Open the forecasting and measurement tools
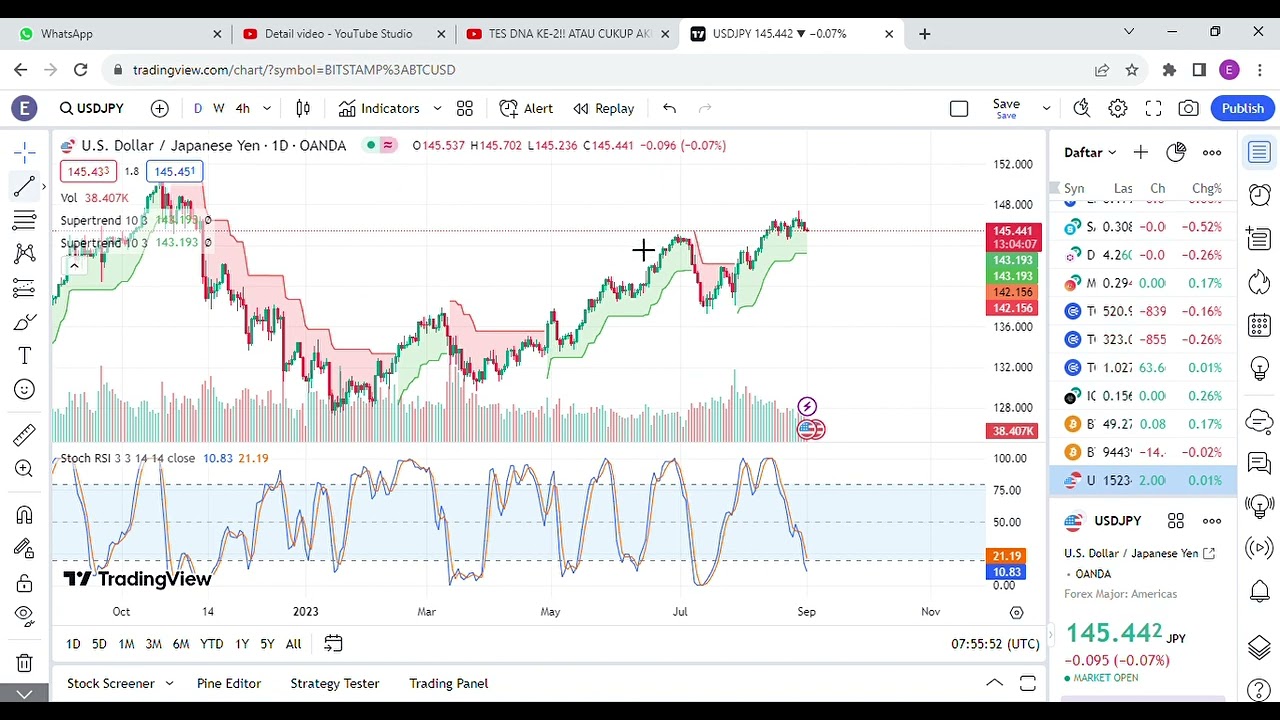 click(x=25, y=288)
